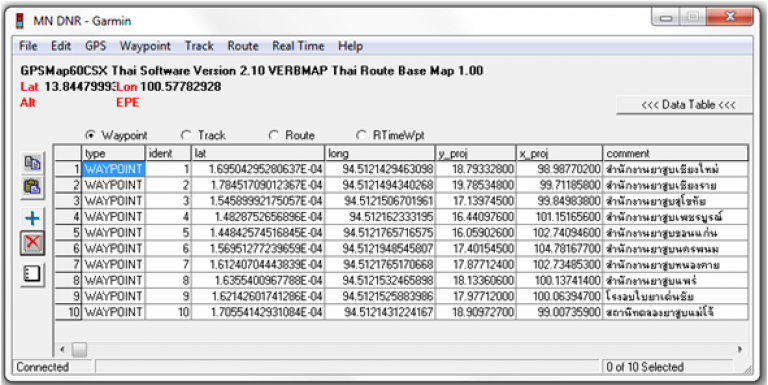Add a new record with plus icon
This screenshot has height=385, width=768.
coord(32,218)
